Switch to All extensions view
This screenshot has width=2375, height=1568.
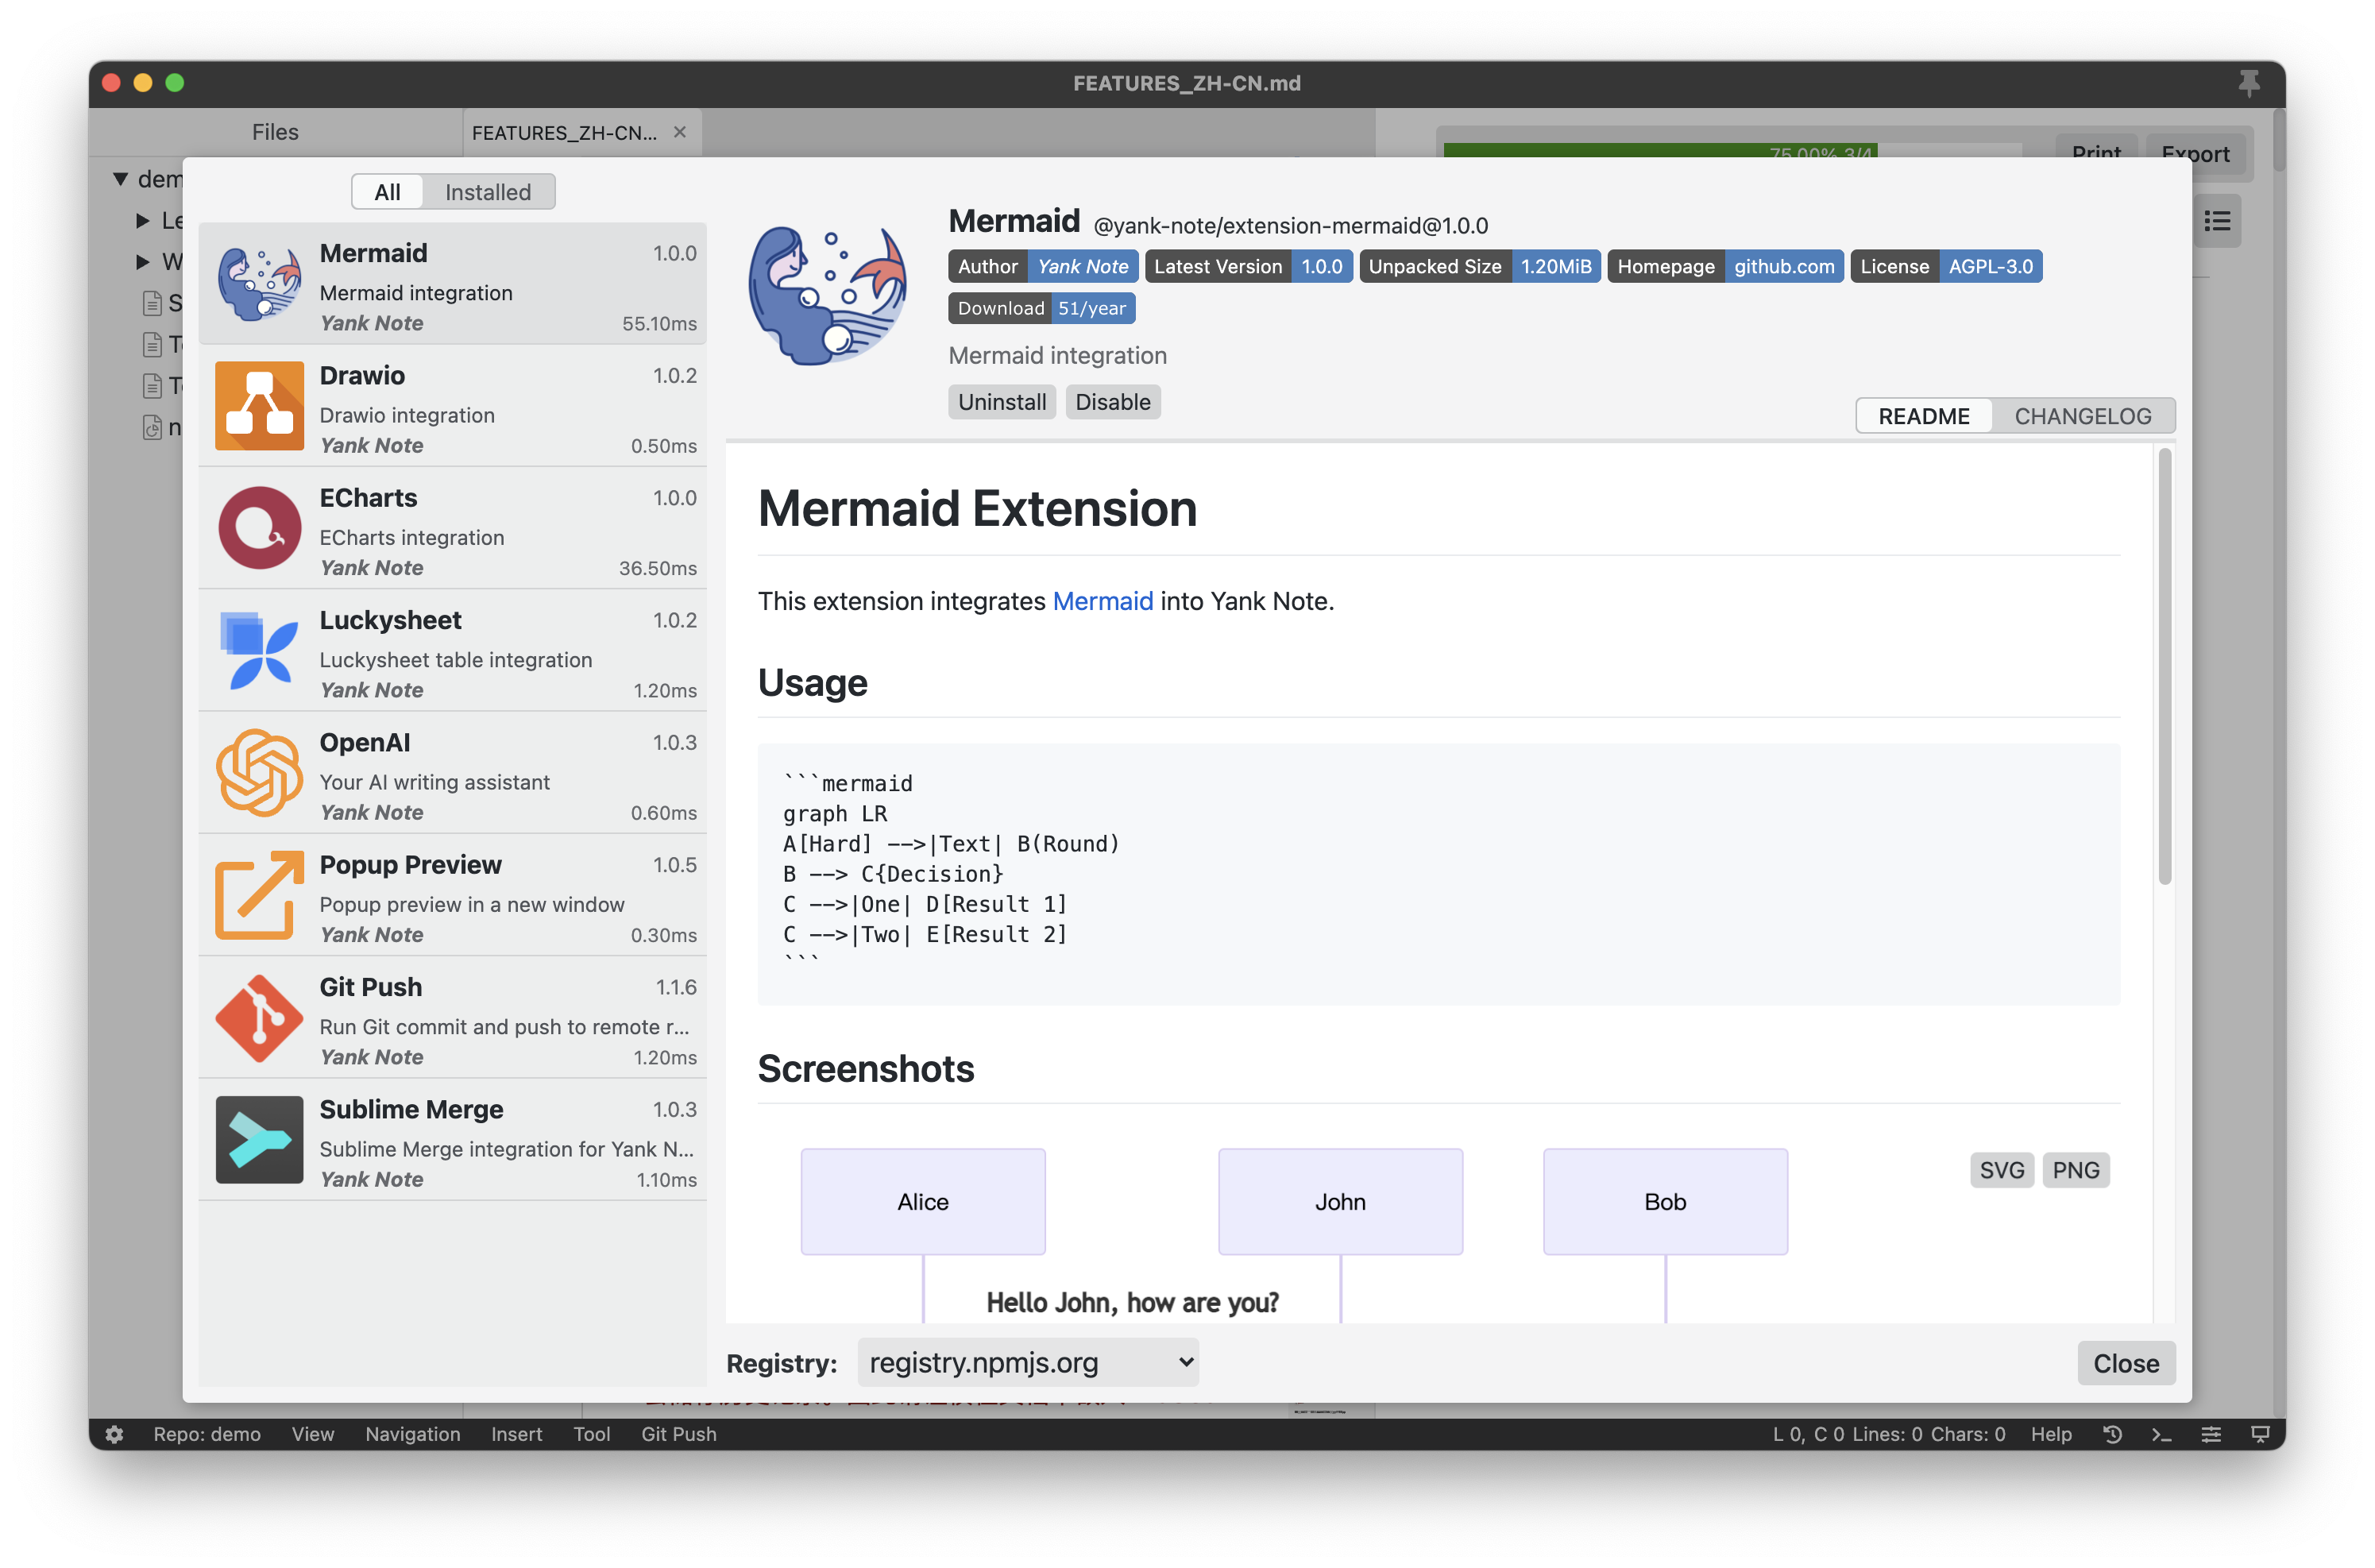tap(384, 191)
